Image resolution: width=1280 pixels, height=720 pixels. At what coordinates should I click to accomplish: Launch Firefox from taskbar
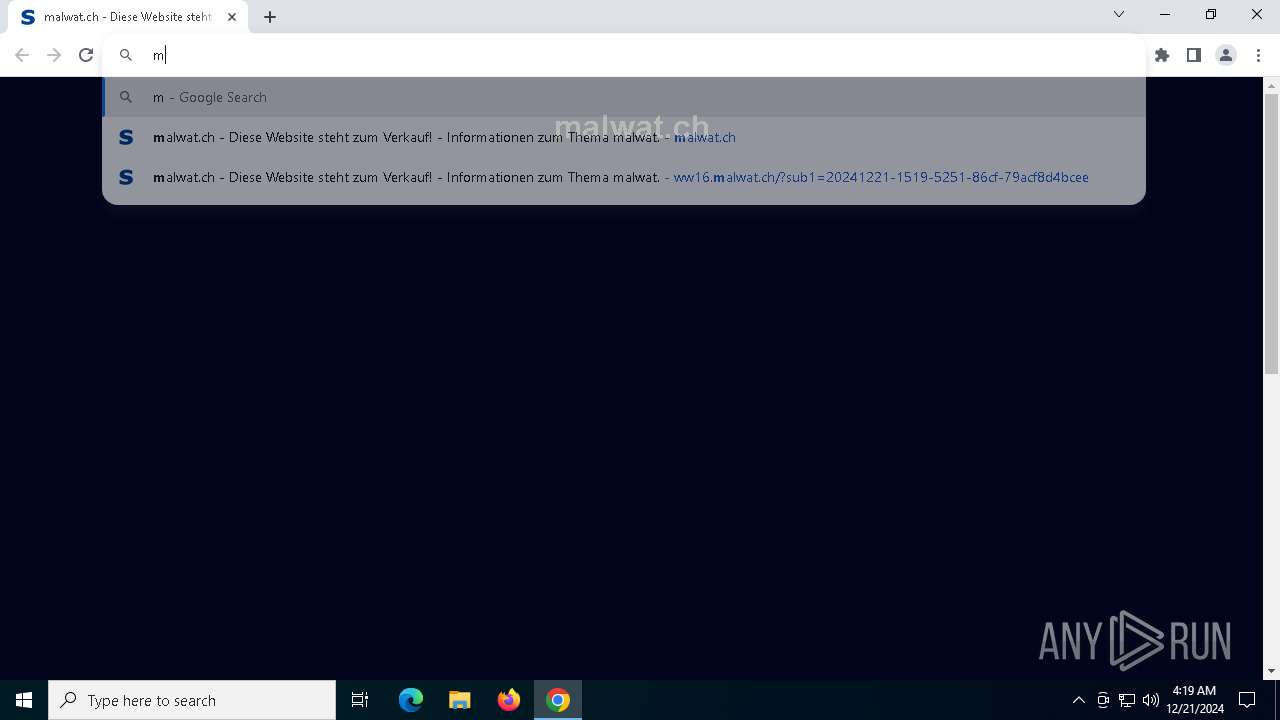pos(509,700)
